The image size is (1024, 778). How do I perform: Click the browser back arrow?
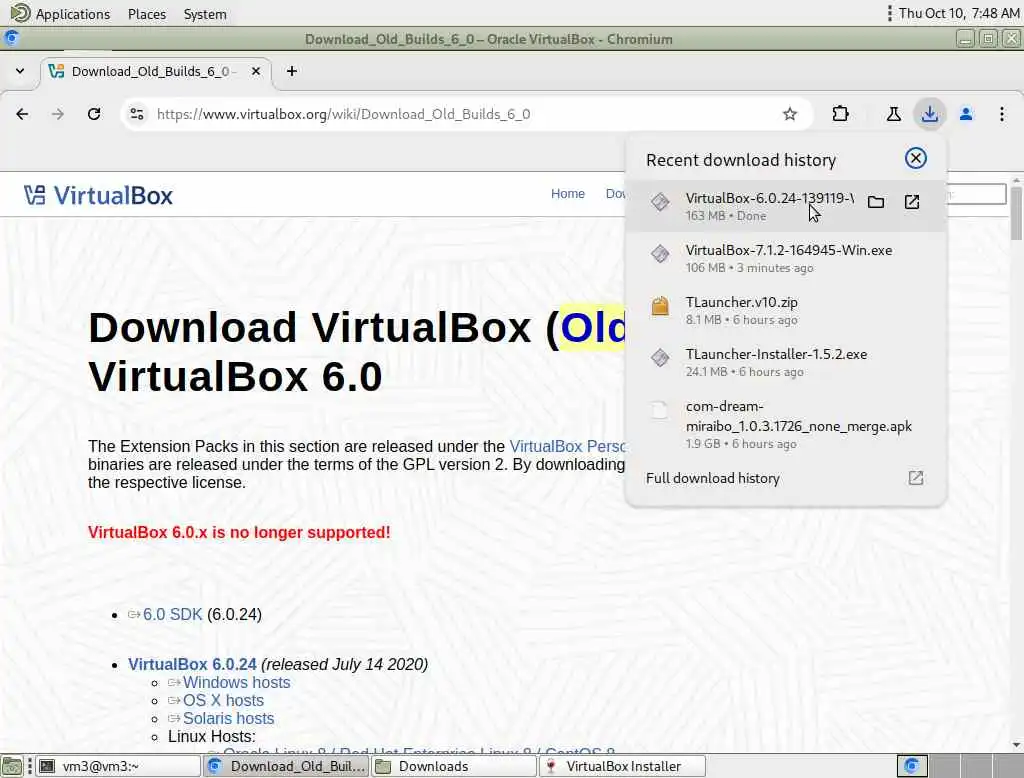click(x=22, y=114)
